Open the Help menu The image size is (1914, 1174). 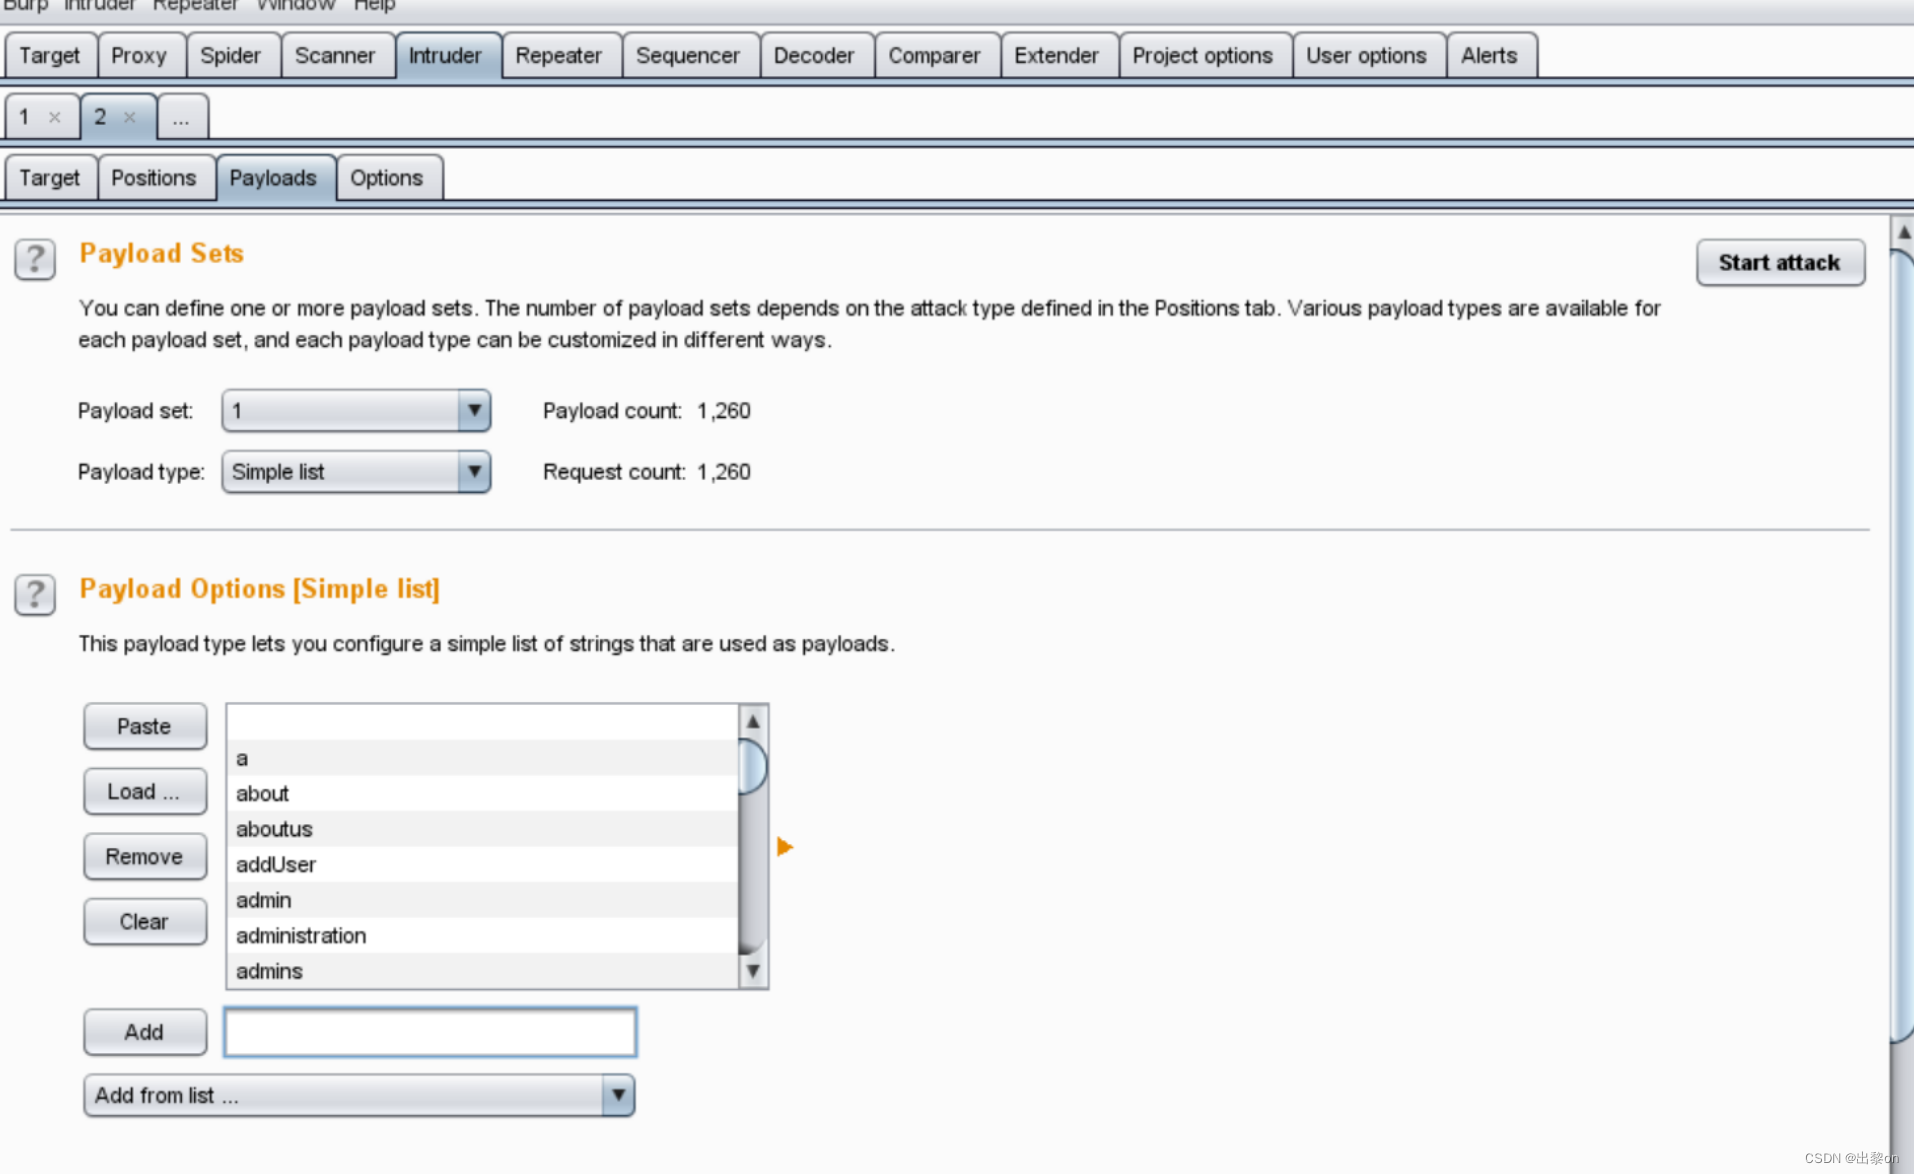point(375,6)
